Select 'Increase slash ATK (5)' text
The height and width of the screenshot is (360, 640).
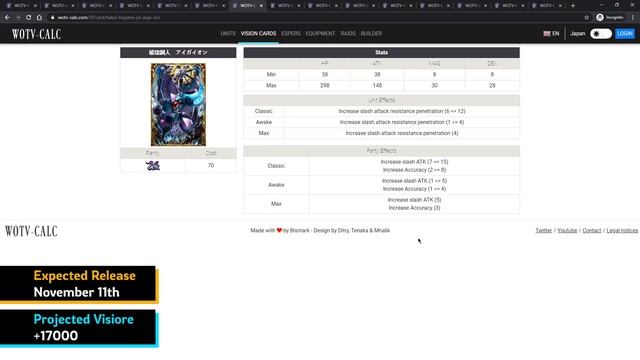click(414, 200)
